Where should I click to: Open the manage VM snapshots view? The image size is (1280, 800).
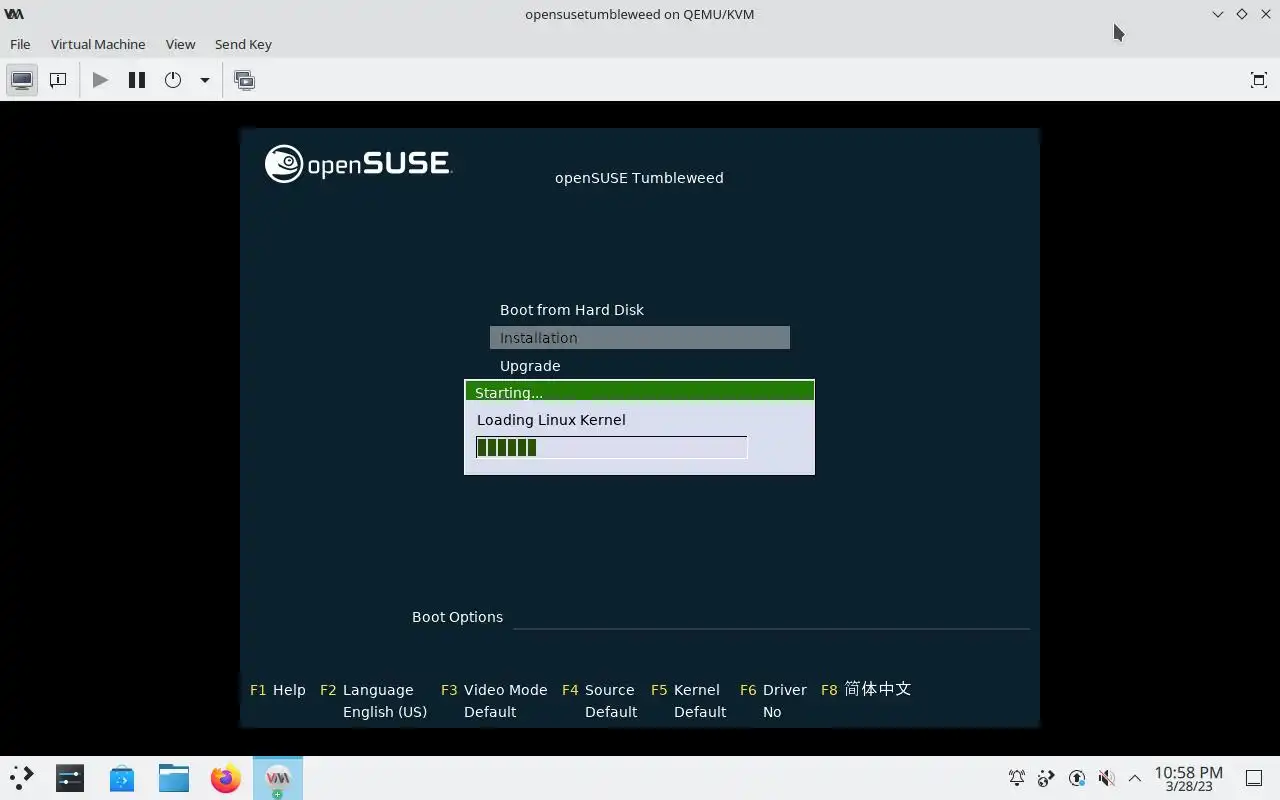244,80
